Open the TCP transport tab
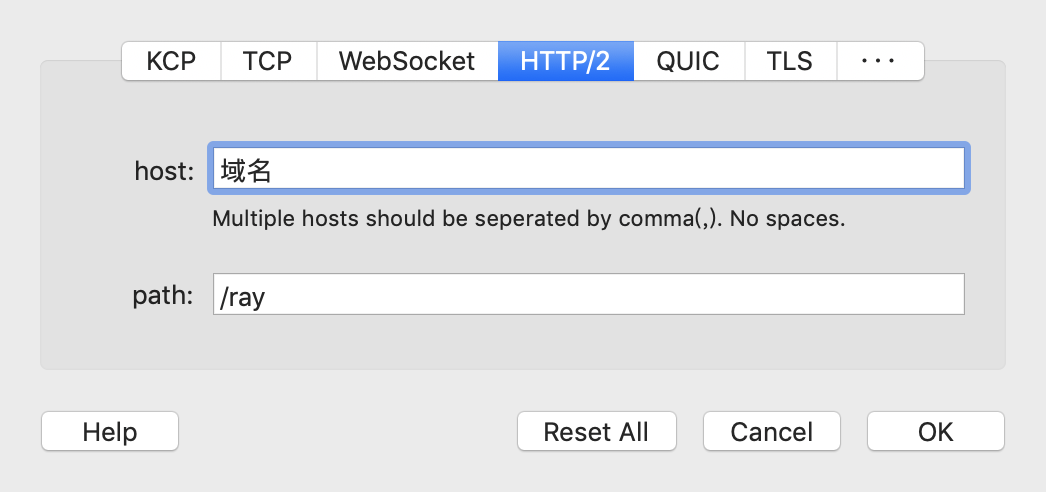1046x492 pixels. (x=268, y=61)
